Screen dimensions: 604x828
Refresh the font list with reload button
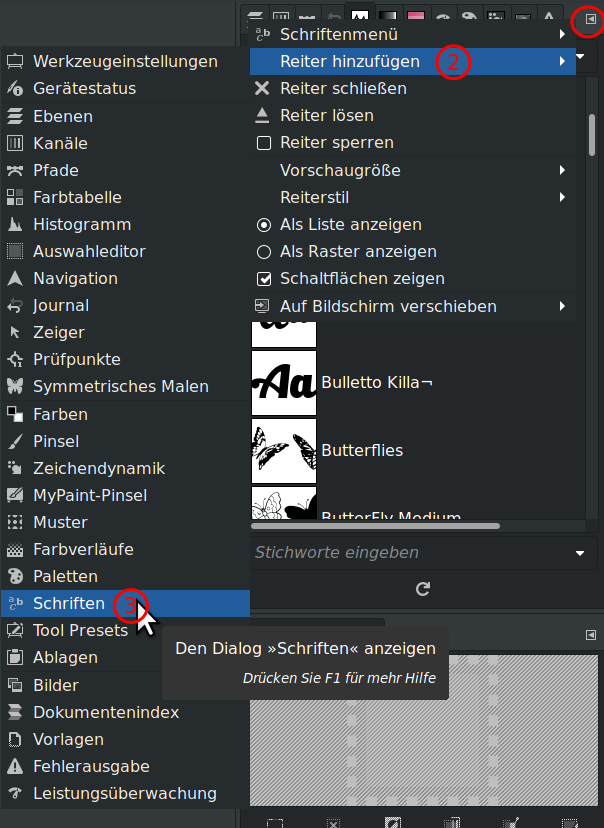[423, 589]
